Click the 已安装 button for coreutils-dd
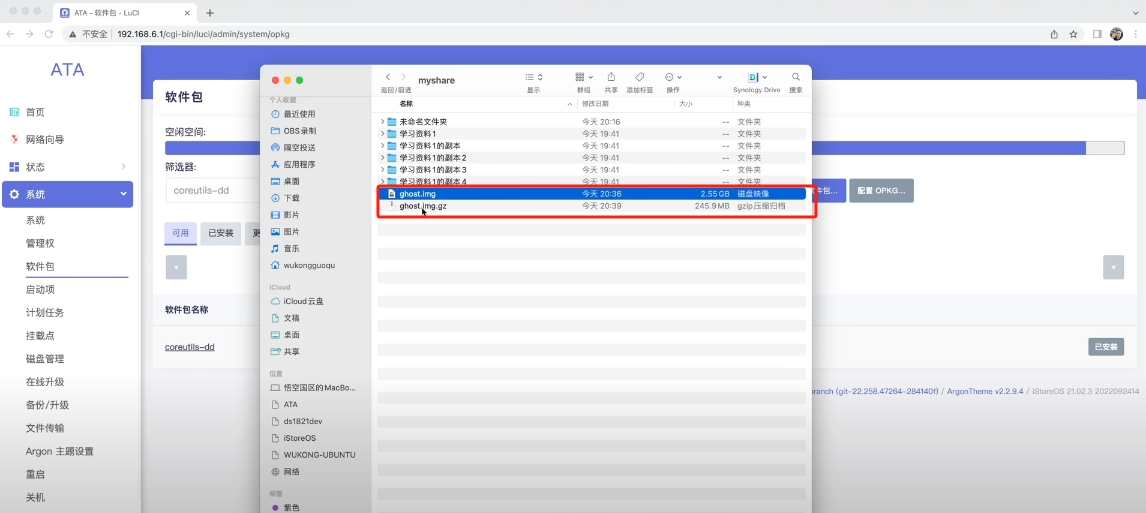1146x513 pixels. coord(1106,346)
